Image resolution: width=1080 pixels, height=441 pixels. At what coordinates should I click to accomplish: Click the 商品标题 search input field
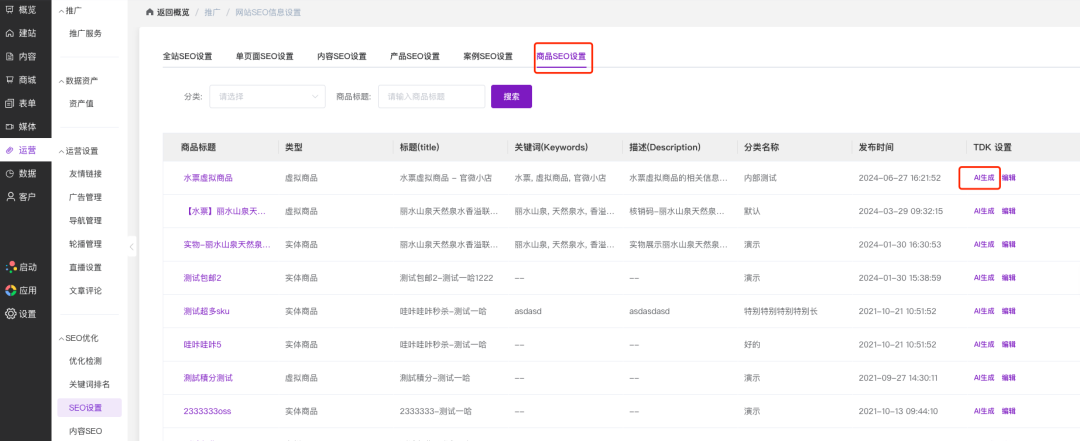(431, 97)
